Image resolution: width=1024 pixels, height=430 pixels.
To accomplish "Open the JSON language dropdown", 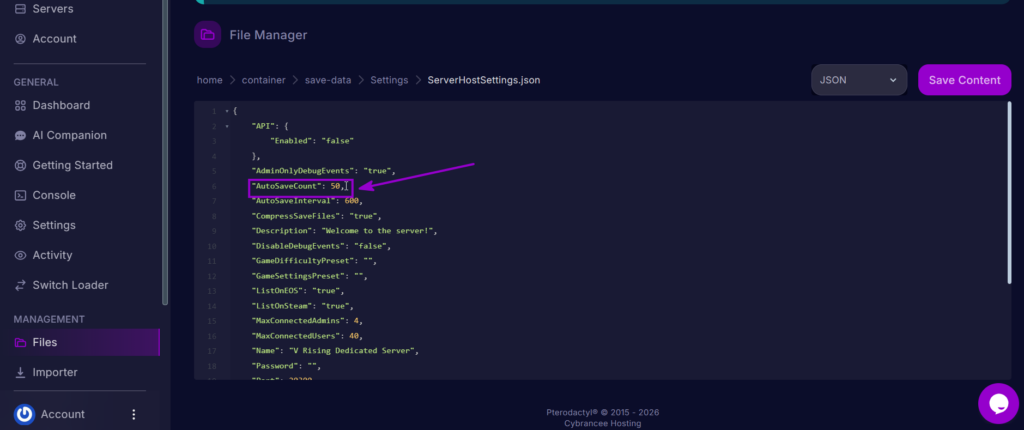I will click(859, 80).
